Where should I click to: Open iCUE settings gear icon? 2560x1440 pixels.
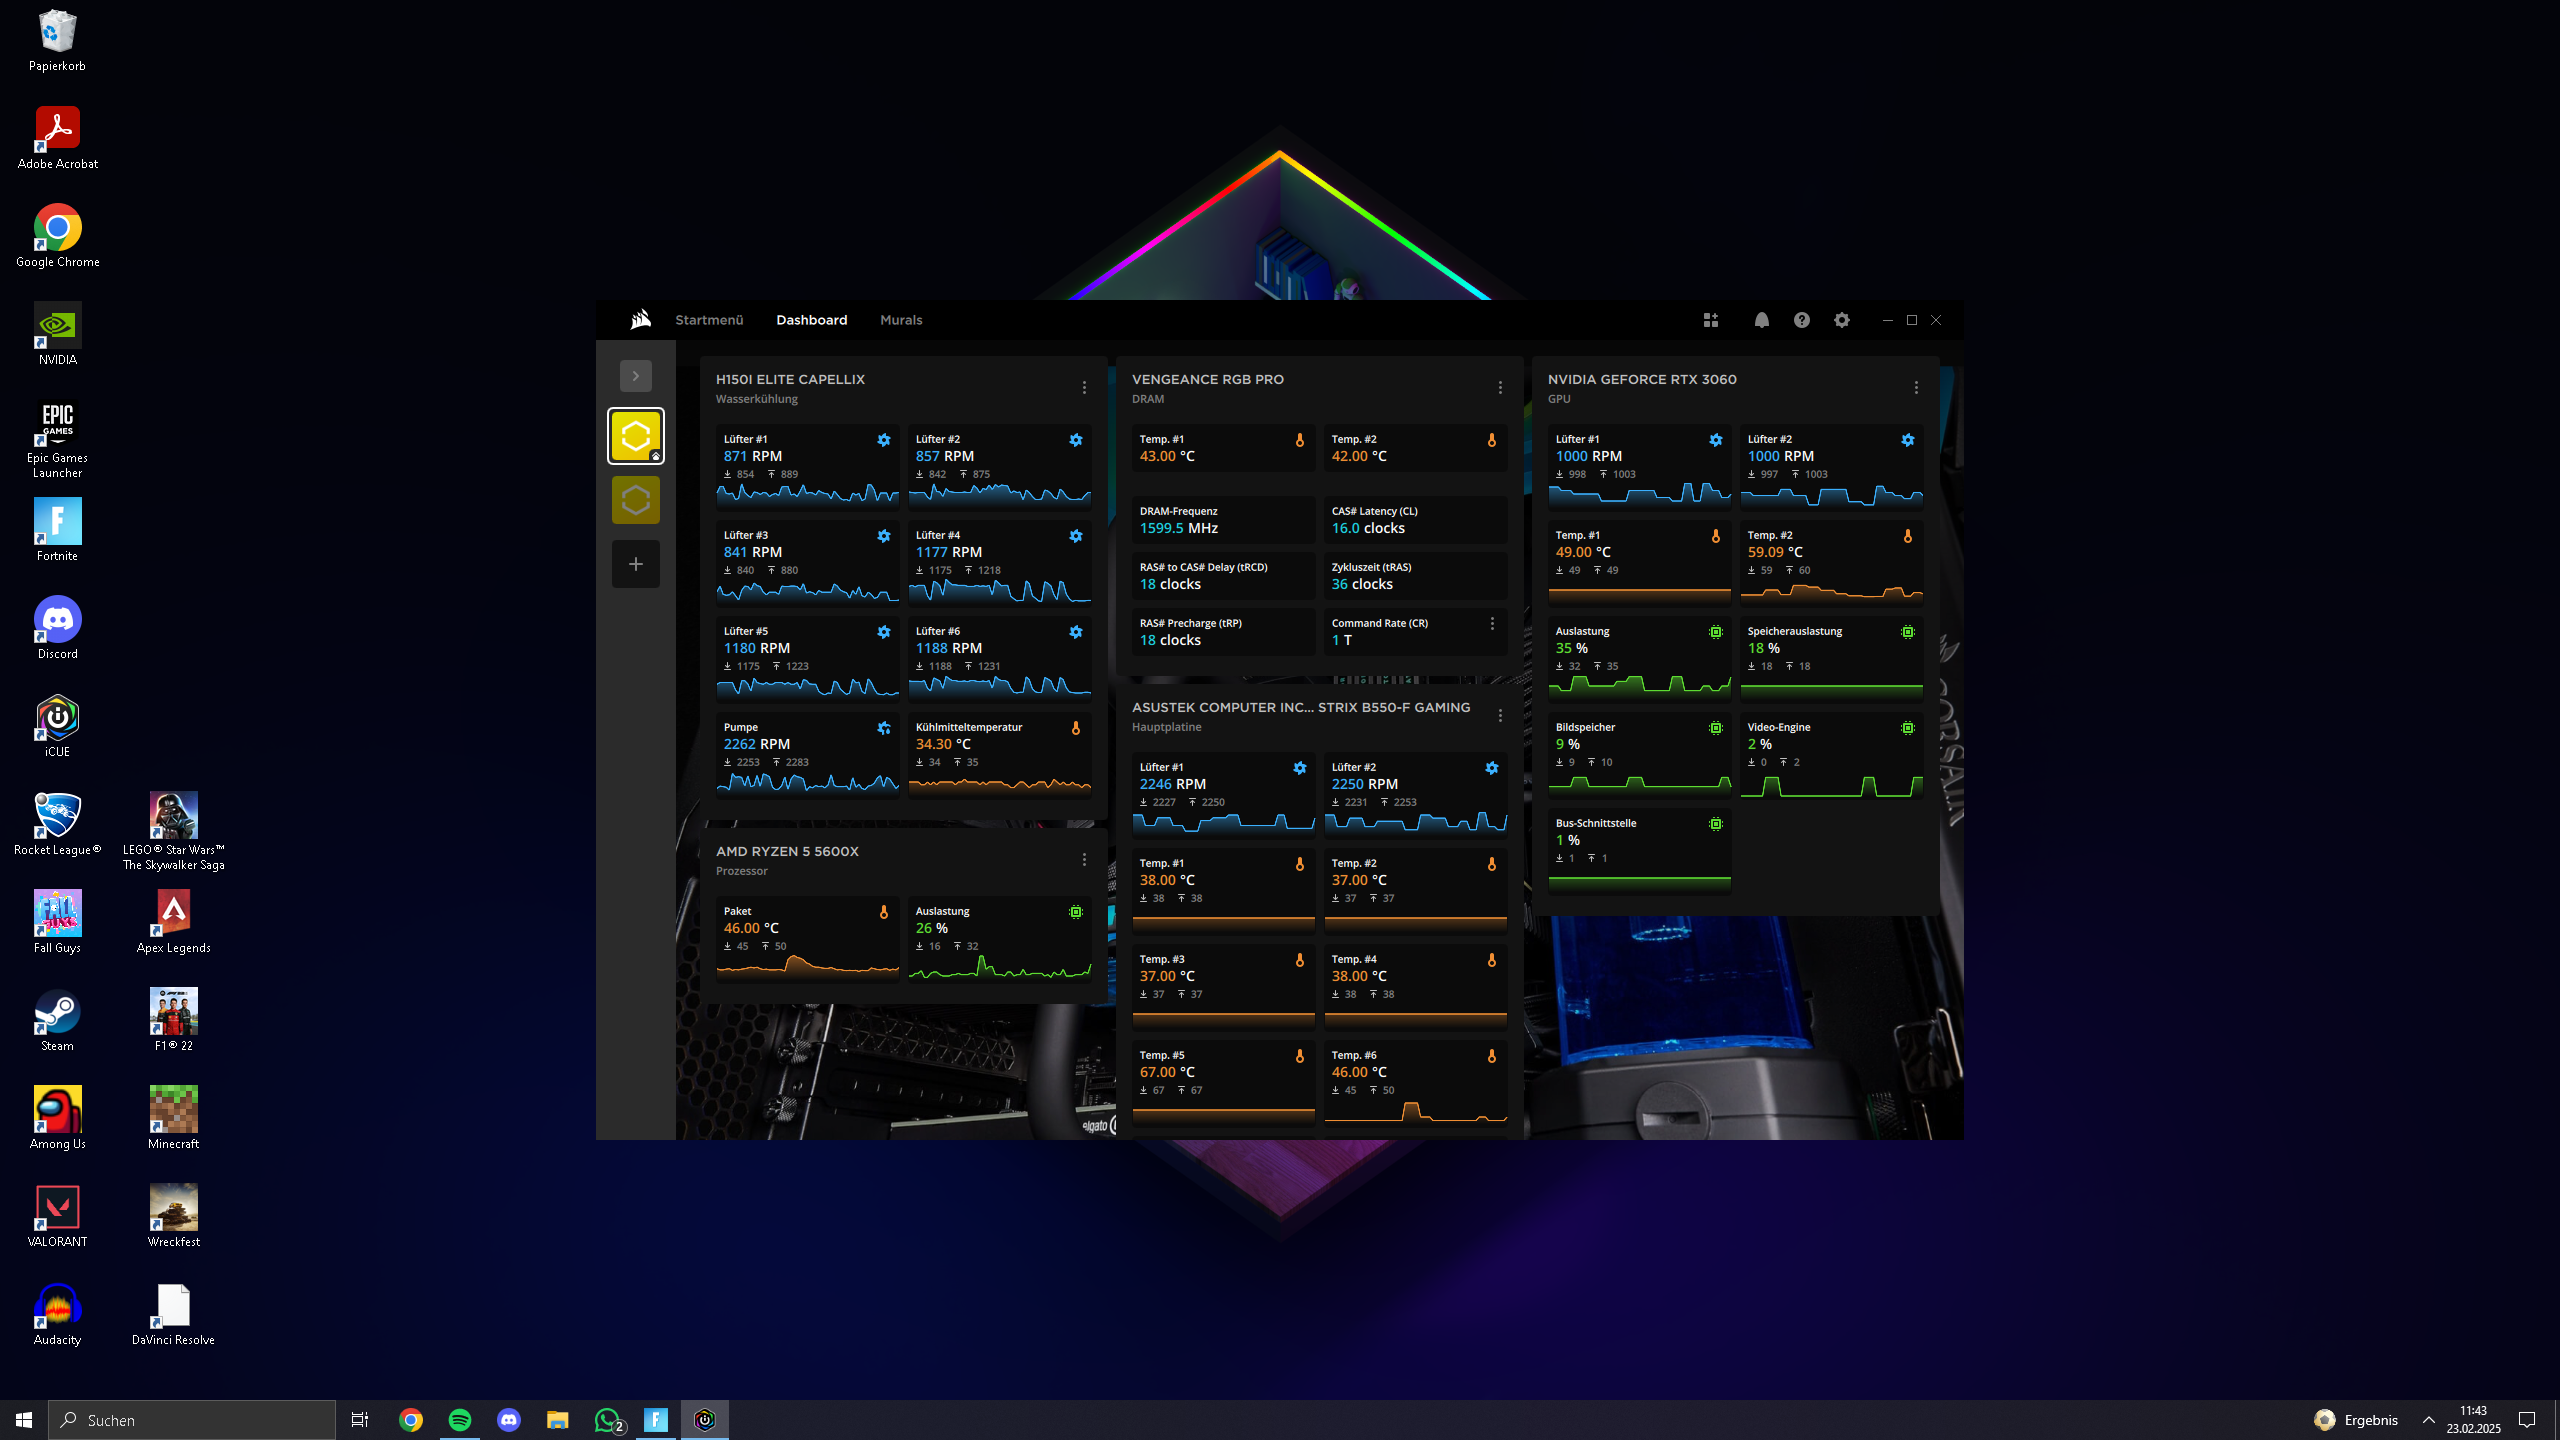[1841, 320]
